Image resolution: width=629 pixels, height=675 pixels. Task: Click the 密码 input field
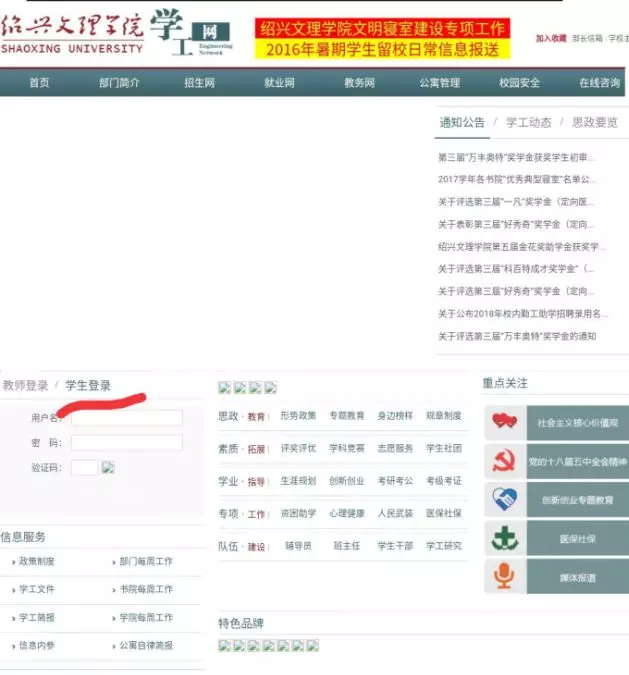126,442
